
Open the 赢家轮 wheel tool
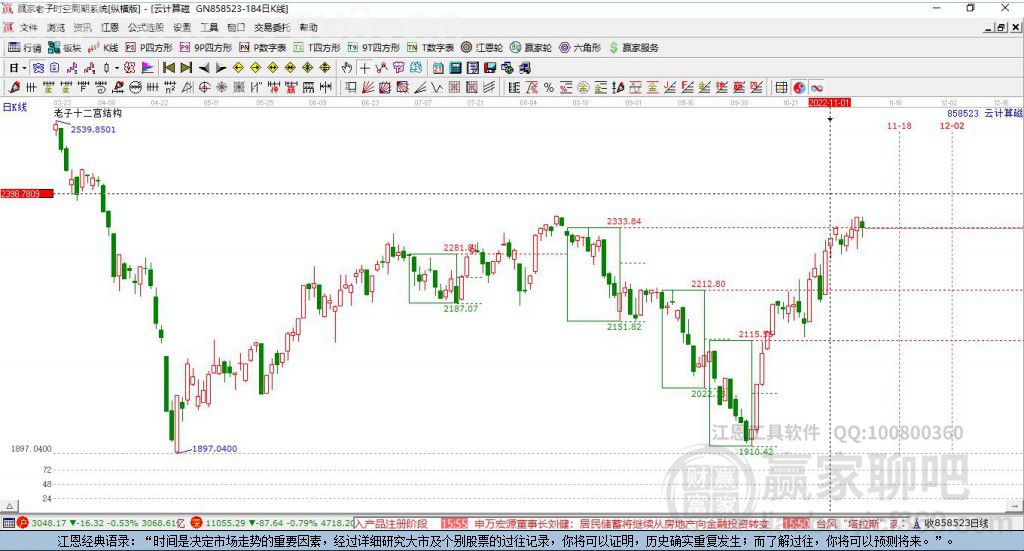coord(531,48)
